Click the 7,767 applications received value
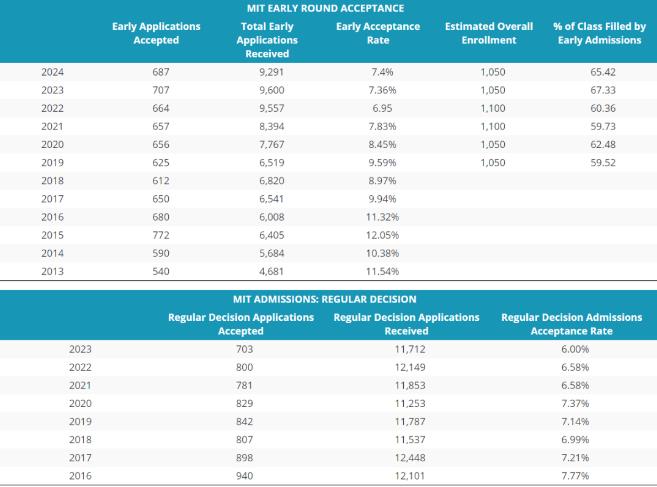This screenshot has width=657, height=487. pos(272,145)
